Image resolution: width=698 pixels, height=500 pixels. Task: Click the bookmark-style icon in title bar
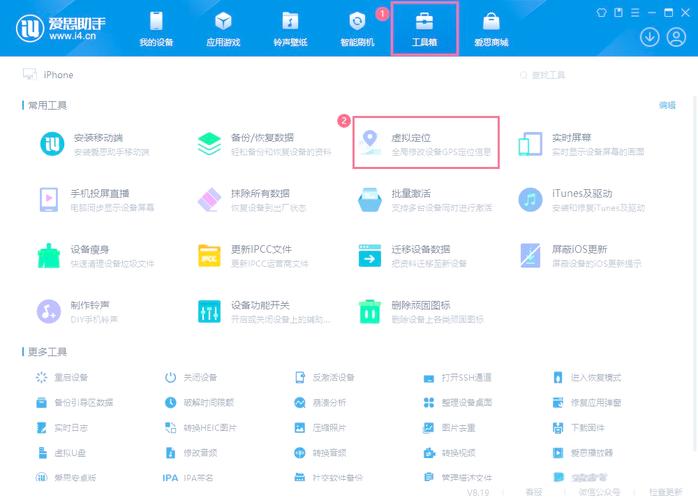[618, 12]
